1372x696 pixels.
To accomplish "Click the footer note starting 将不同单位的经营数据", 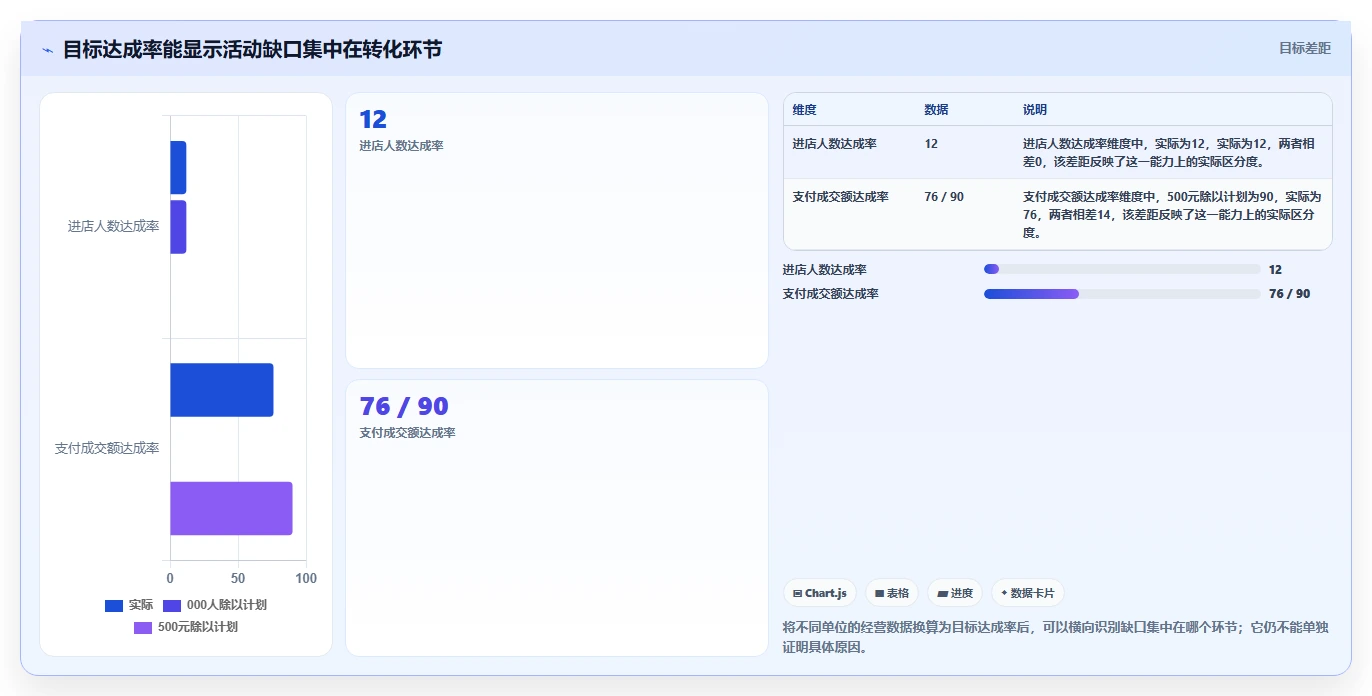I will pos(1056,637).
